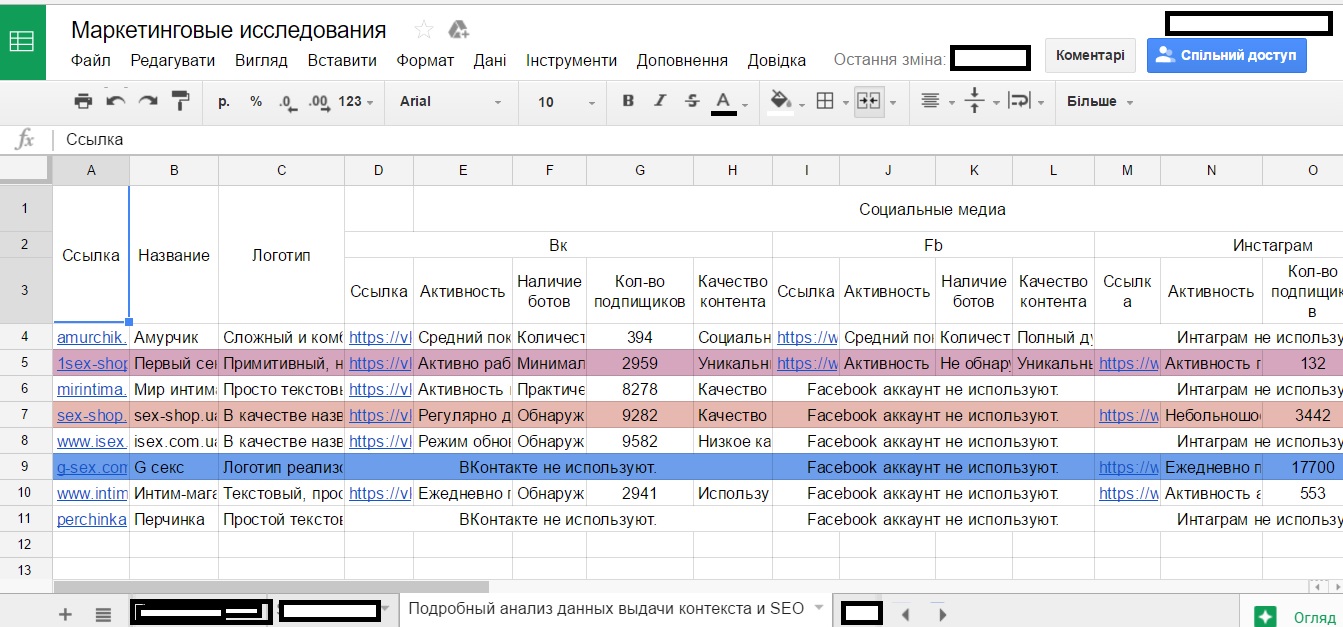Open the Arial font dropdown
1343x627 pixels.
point(451,101)
